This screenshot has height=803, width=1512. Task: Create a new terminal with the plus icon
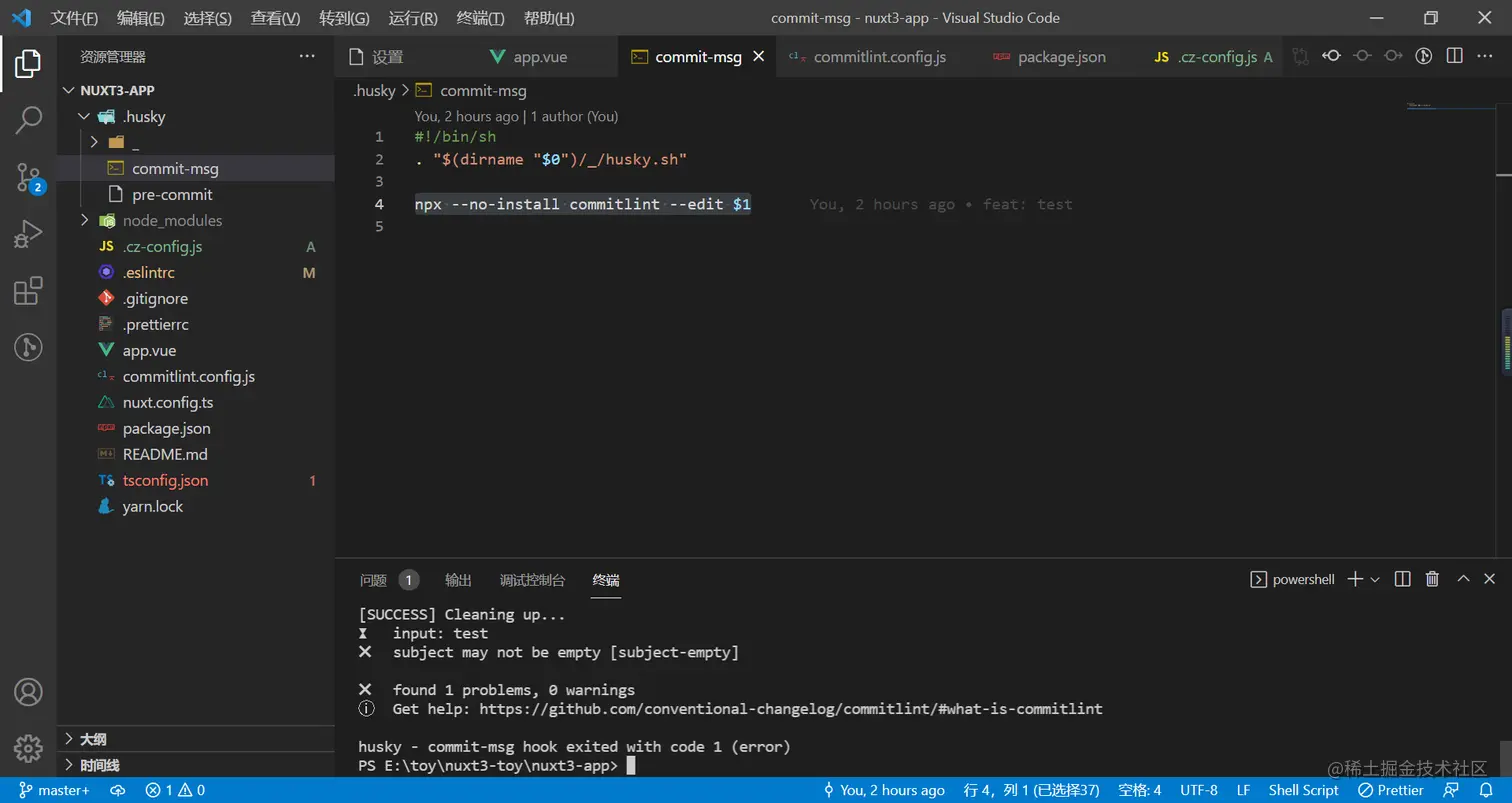point(1355,579)
